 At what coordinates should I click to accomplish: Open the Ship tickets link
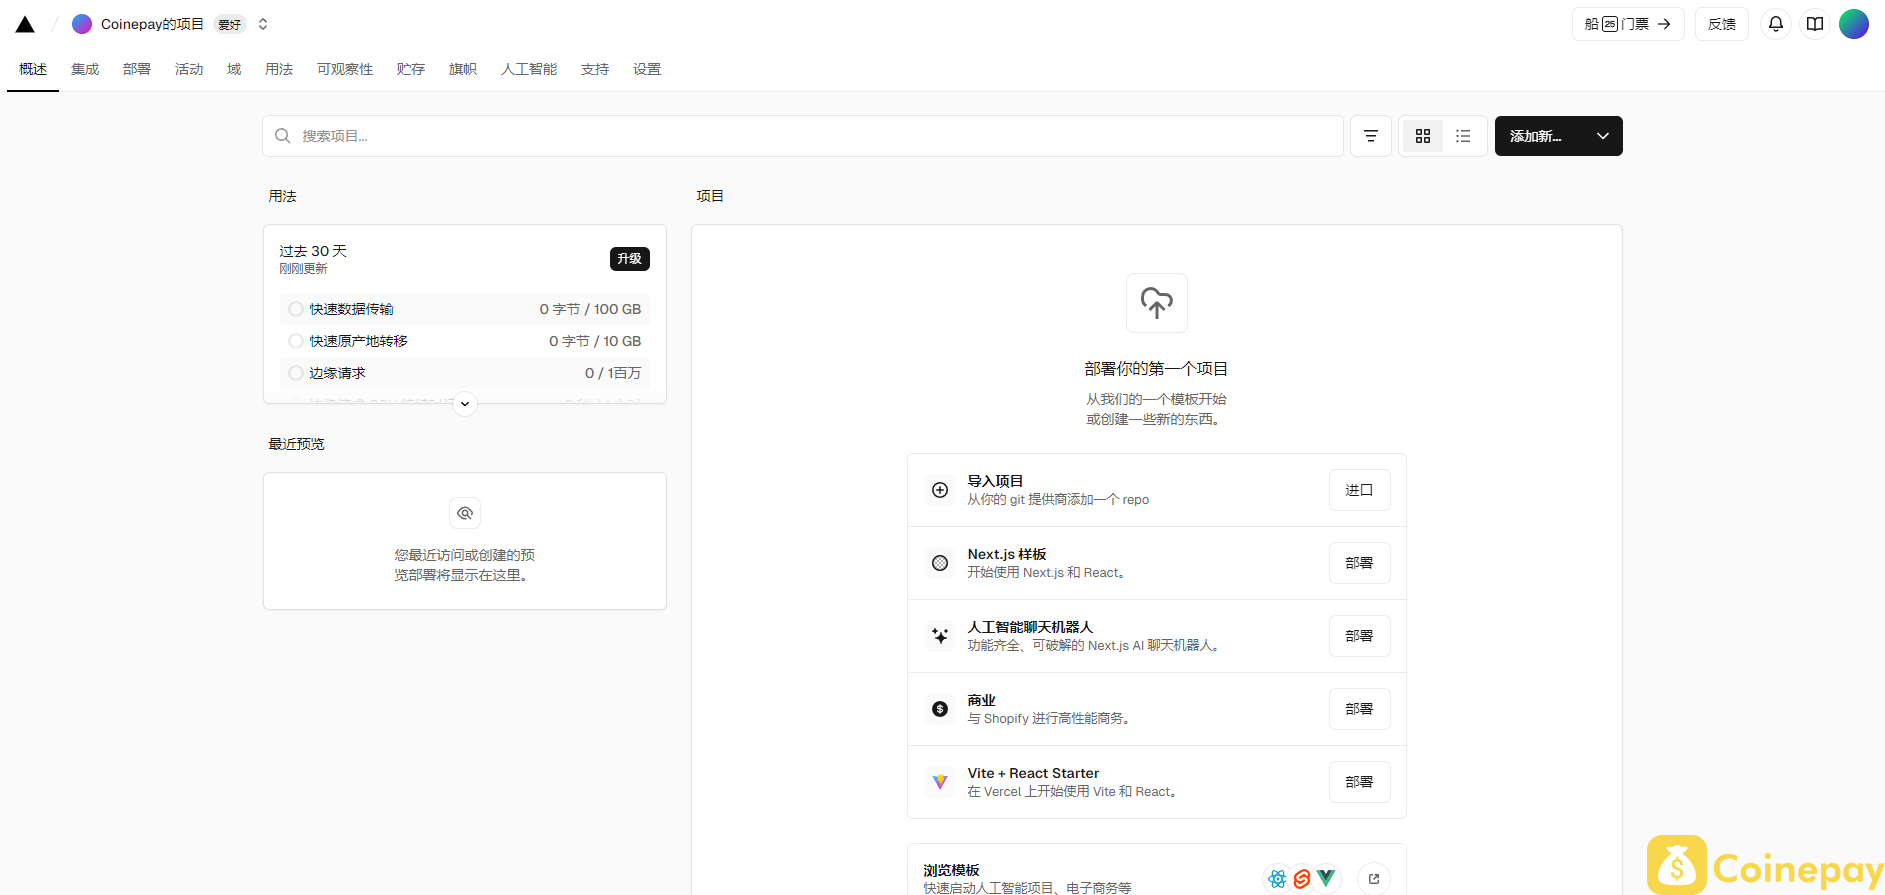click(1628, 24)
